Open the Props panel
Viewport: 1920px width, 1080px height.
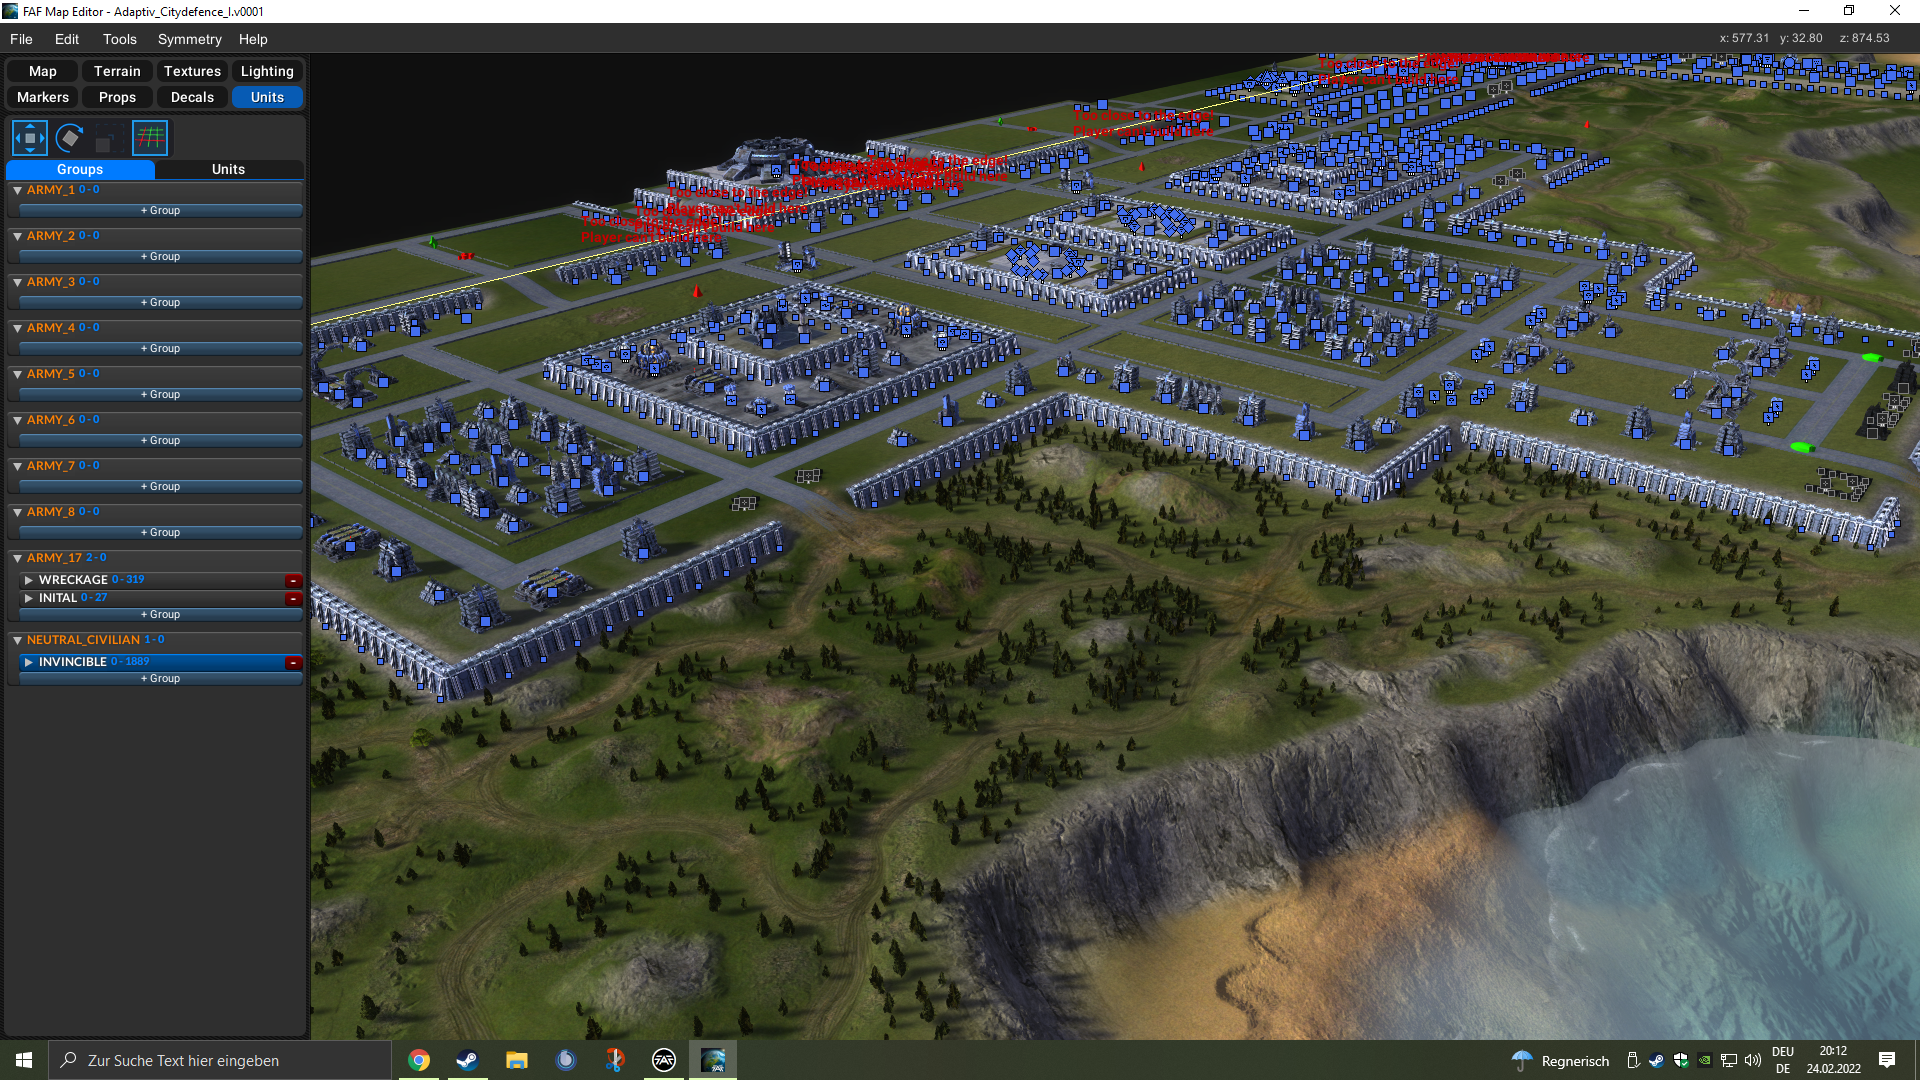coord(117,97)
